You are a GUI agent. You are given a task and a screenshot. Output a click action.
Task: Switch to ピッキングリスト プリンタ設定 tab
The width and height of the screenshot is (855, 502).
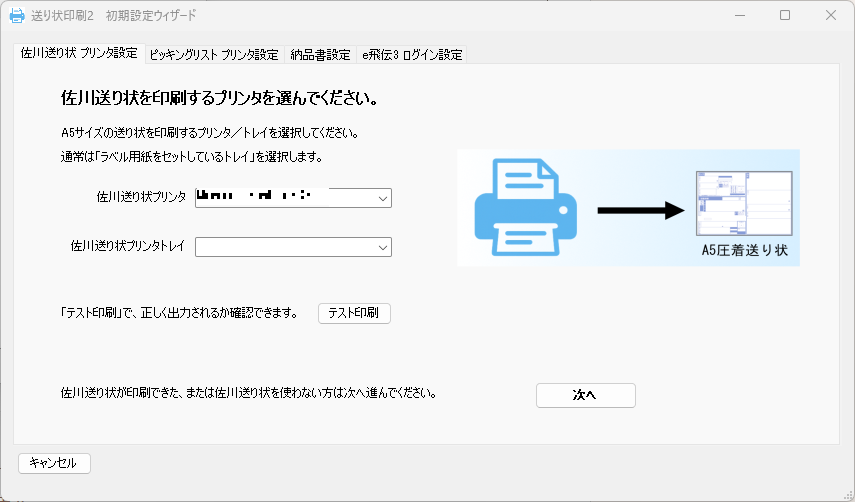coord(214,55)
